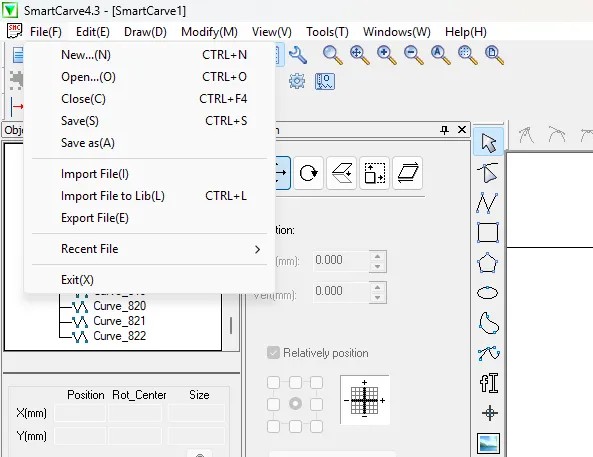Increase the horizontal position value stepper
Viewport: 593px width, 457px height.
click(377, 256)
